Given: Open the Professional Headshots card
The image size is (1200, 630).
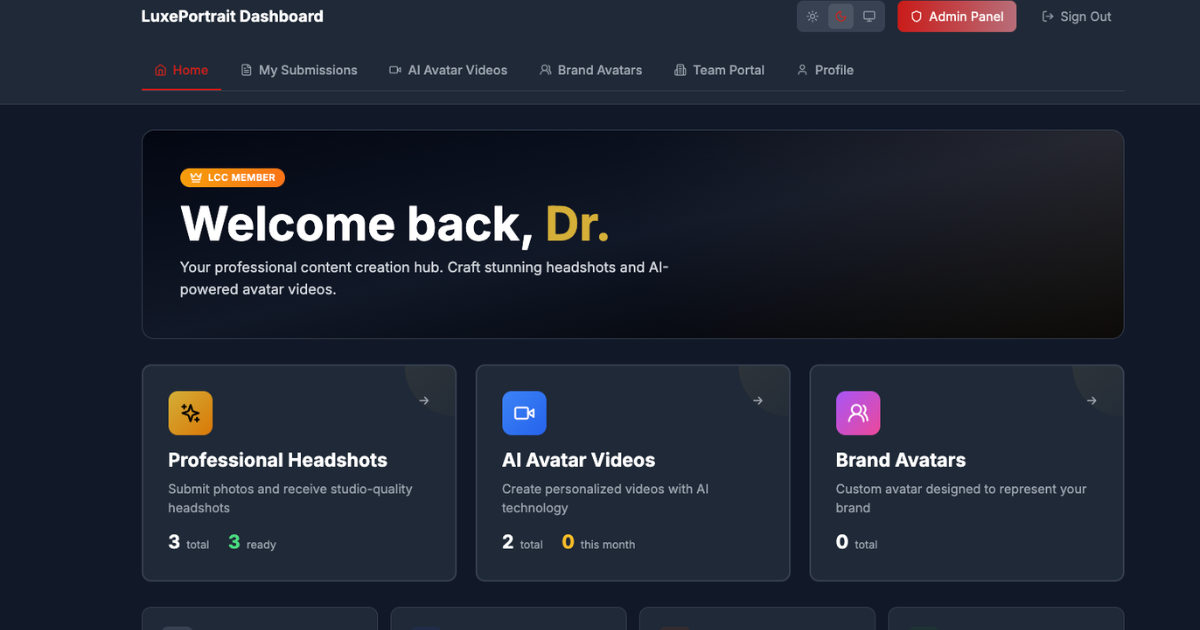Looking at the screenshot, I should [299, 472].
